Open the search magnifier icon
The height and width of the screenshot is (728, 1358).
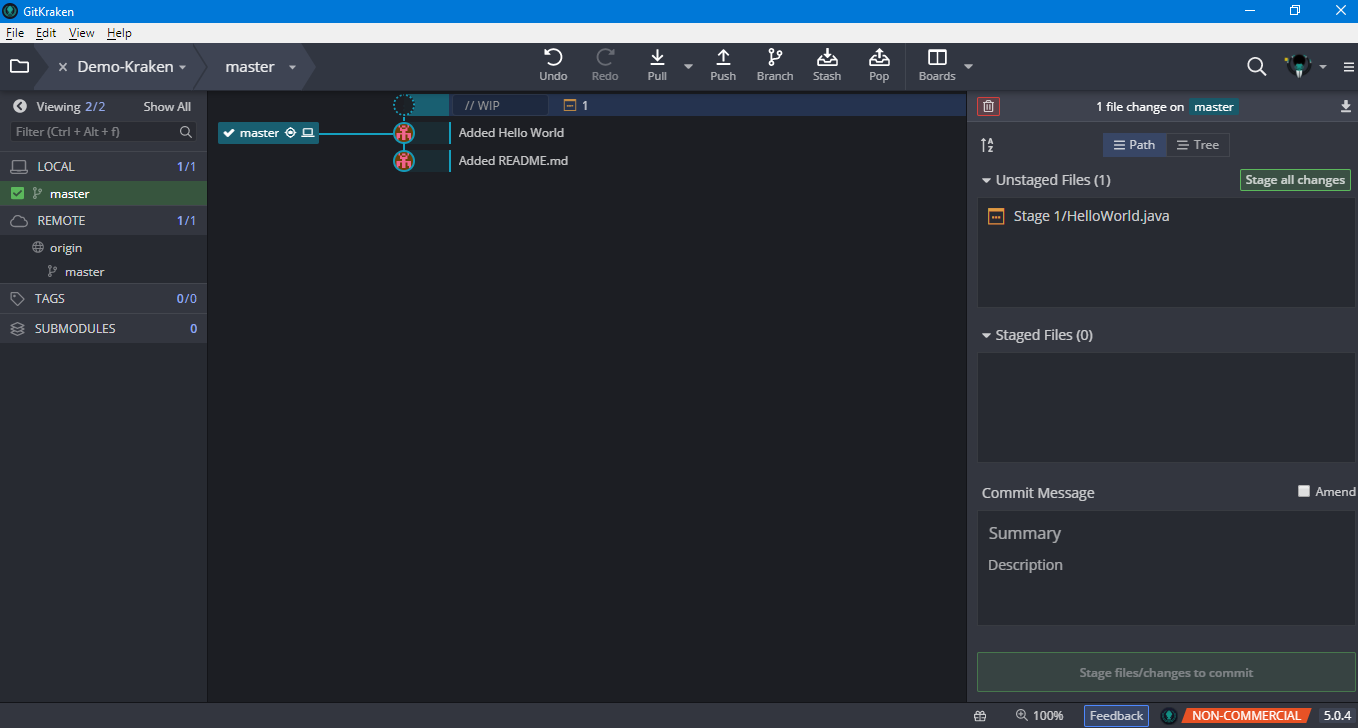(x=1257, y=67)
